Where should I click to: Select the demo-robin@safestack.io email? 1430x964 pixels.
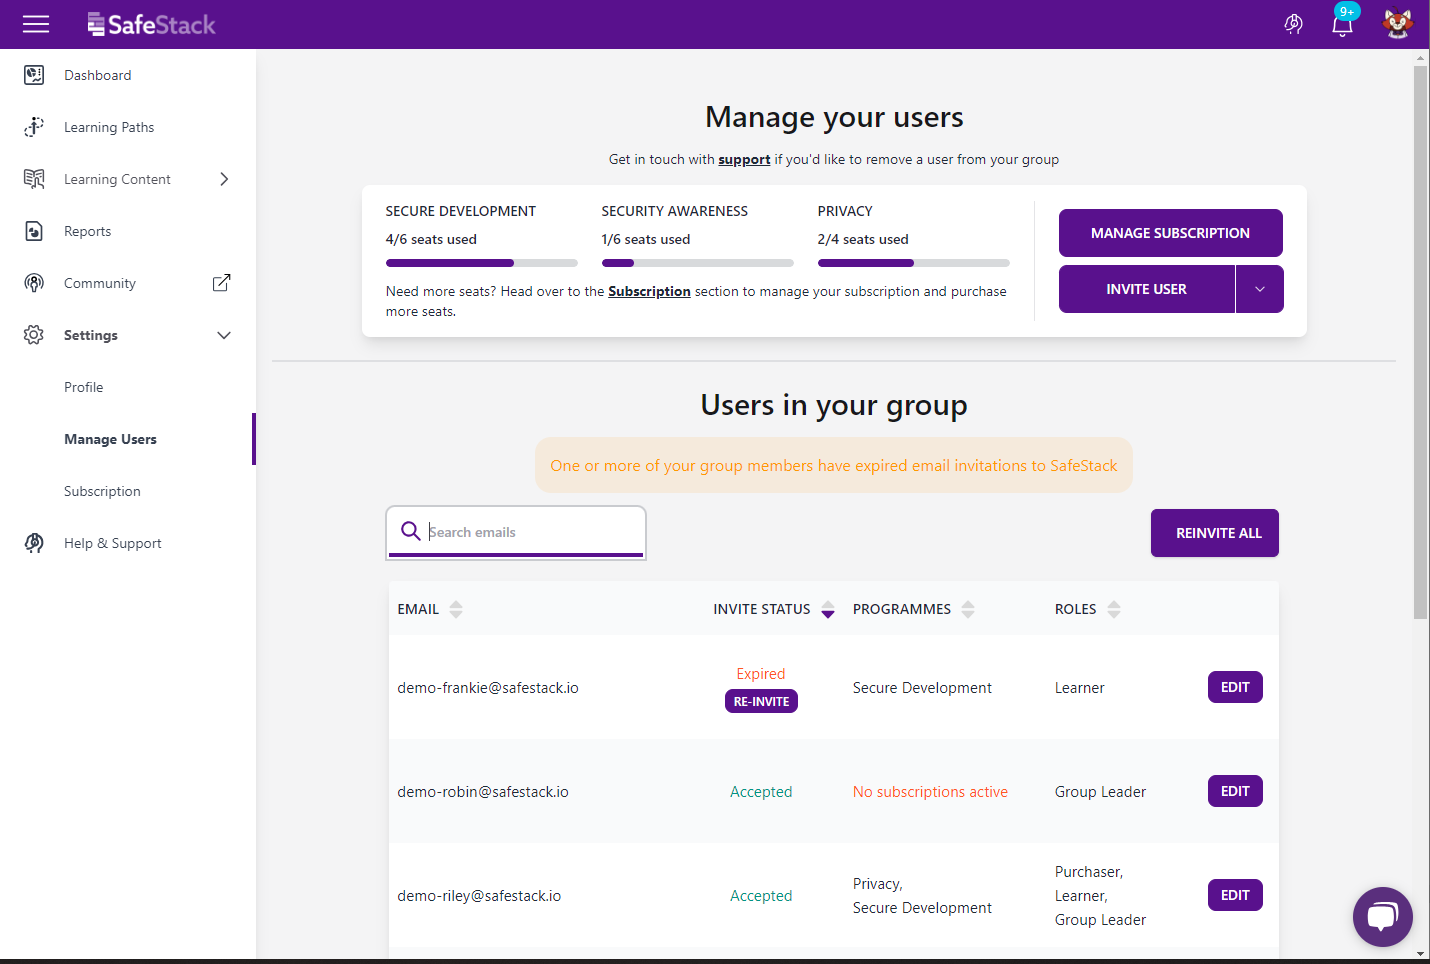483,792
